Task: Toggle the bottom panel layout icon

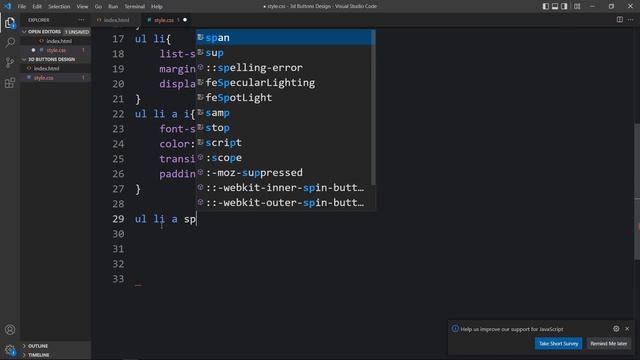Action: (x=555, y=6)
